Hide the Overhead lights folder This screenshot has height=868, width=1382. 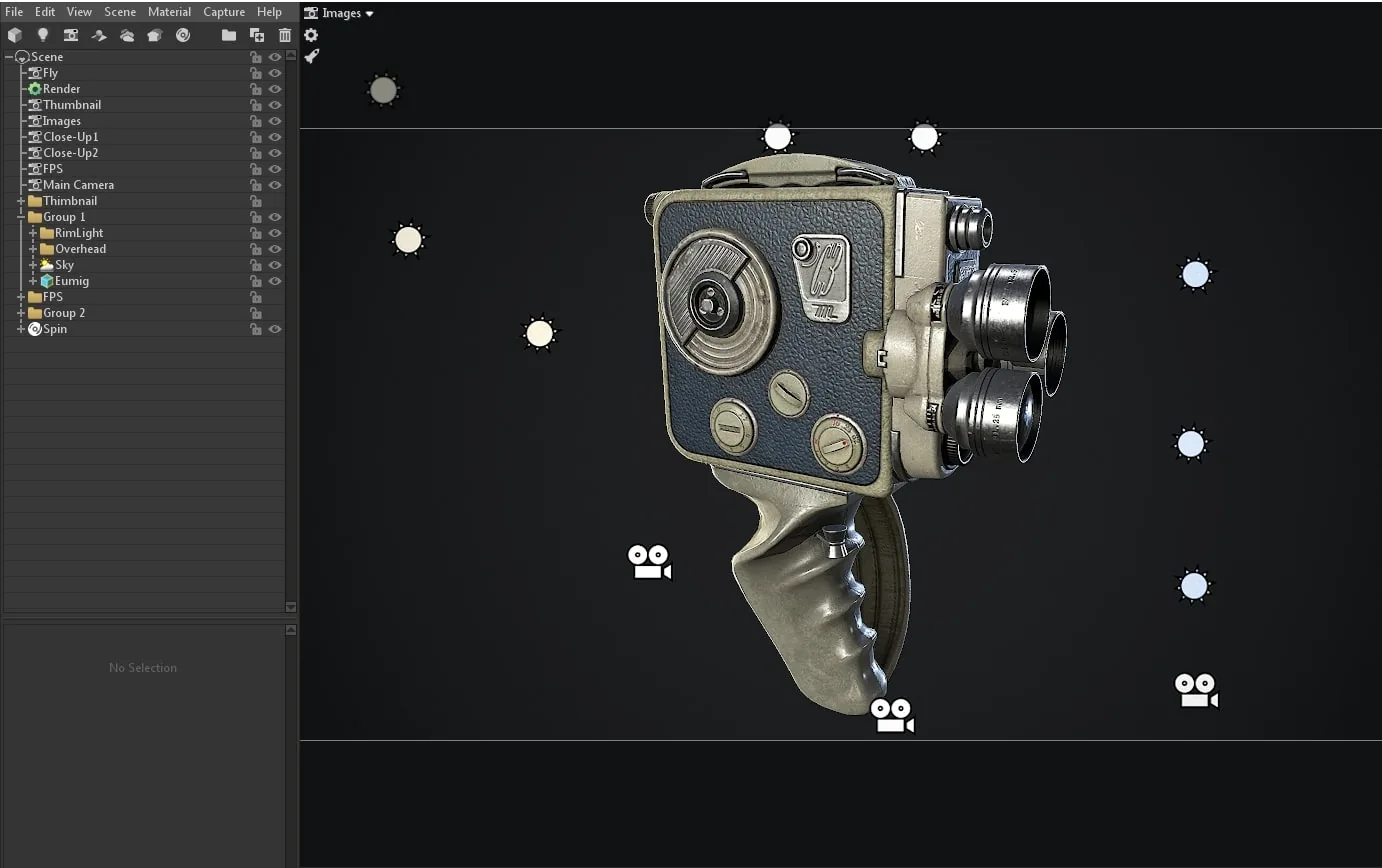(x=275, y=249)
